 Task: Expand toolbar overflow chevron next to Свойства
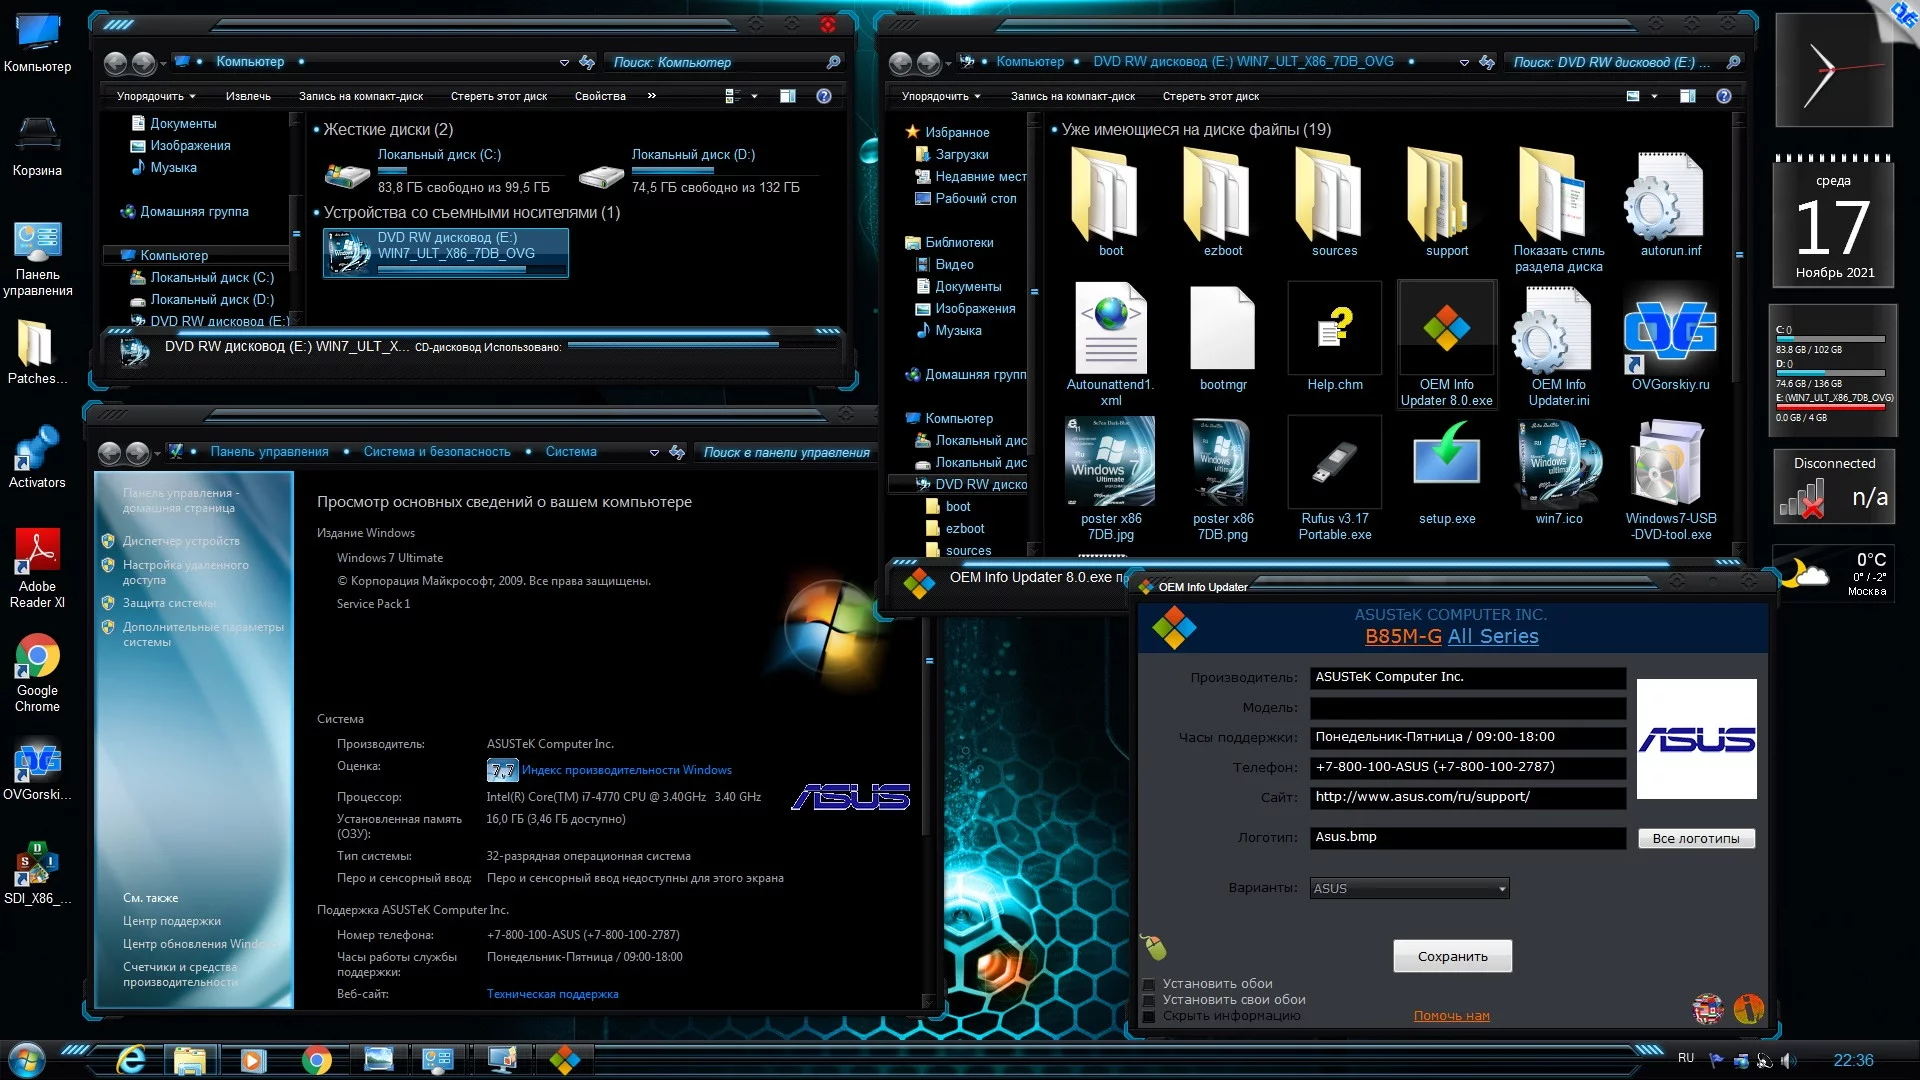click(x=652, y=96)
